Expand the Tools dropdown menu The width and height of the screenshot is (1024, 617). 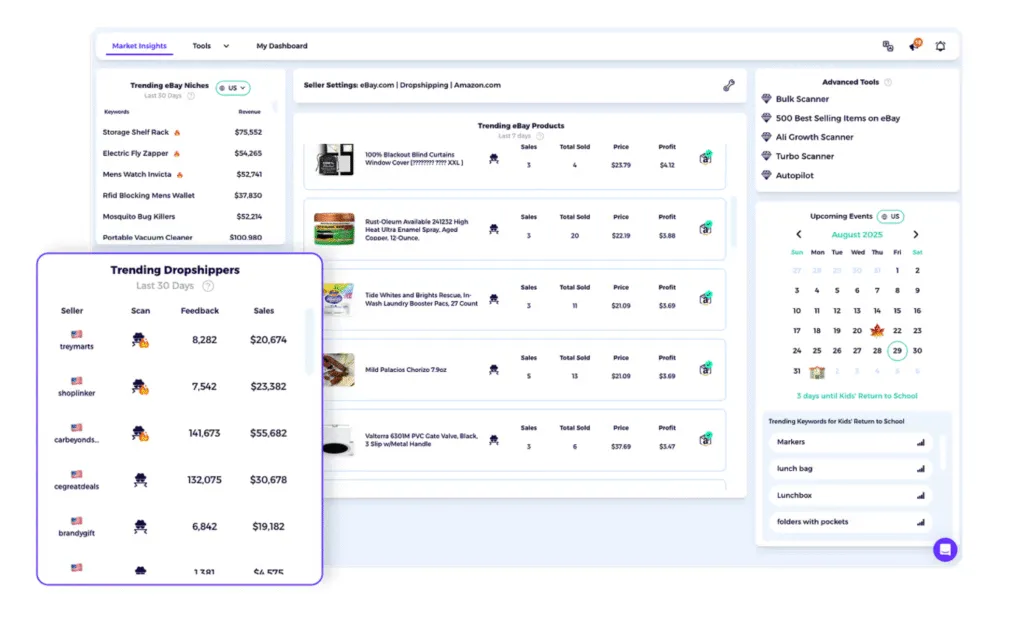coord(211,46)
